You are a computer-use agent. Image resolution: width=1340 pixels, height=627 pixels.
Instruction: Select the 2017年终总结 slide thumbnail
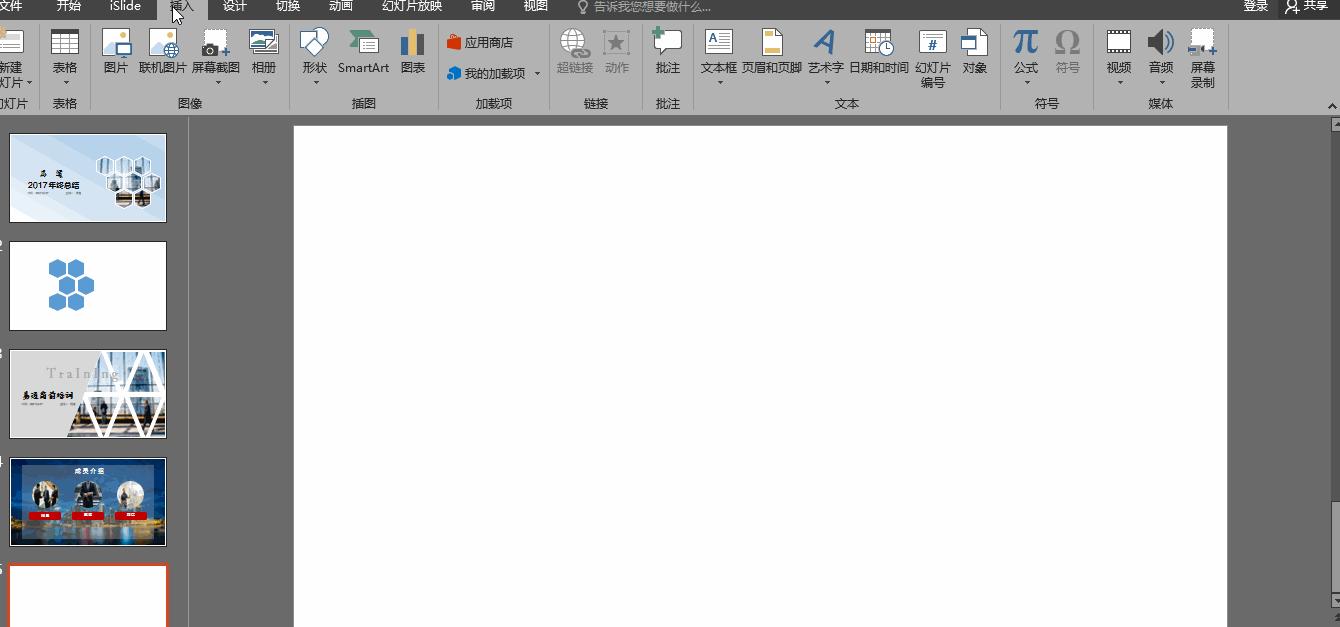tap(88, 178)
